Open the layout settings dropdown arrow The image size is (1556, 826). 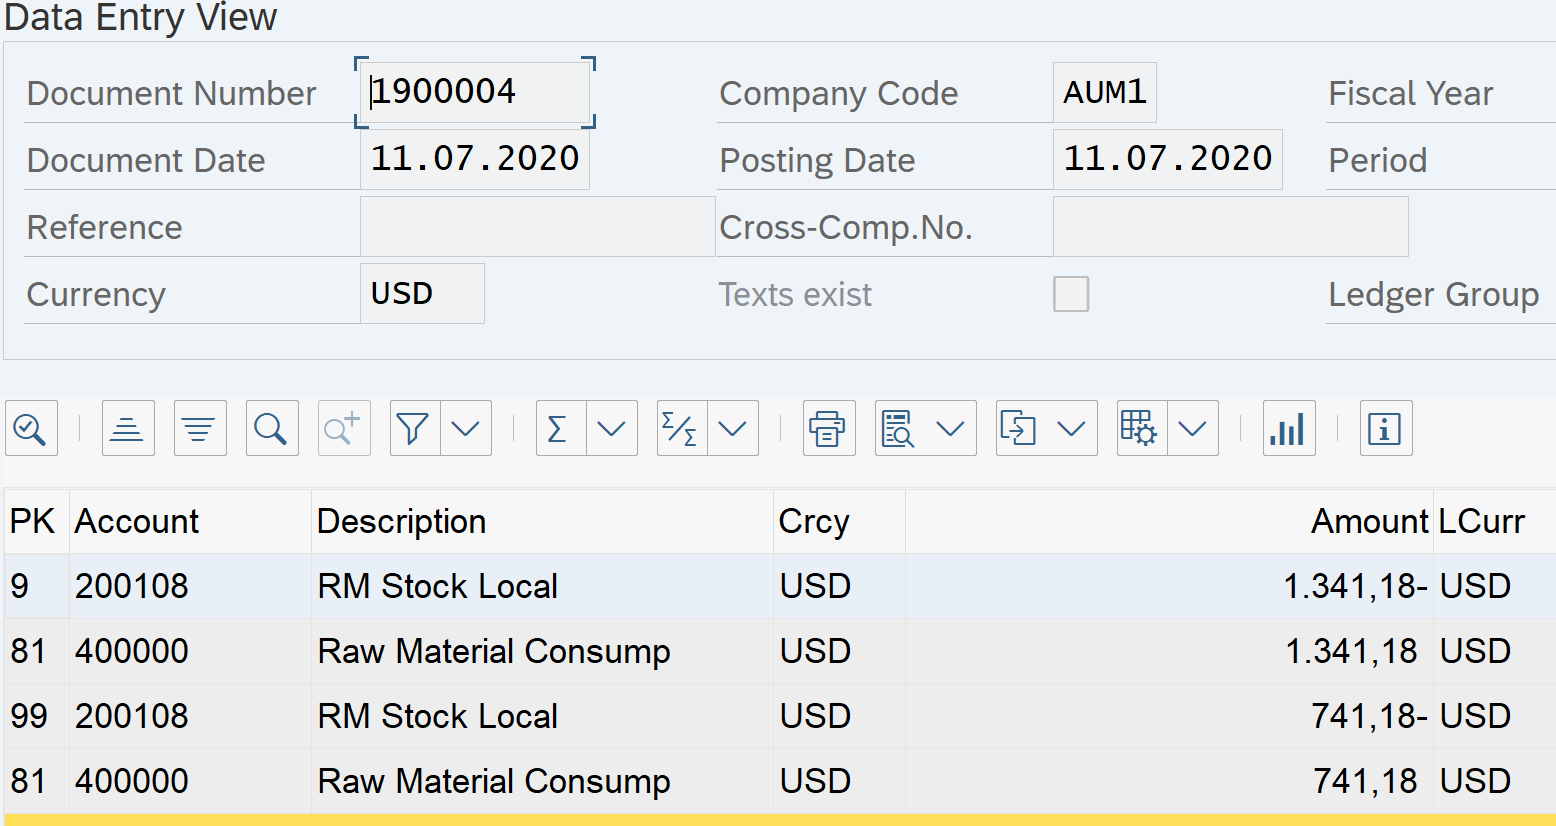[1192, 429]
